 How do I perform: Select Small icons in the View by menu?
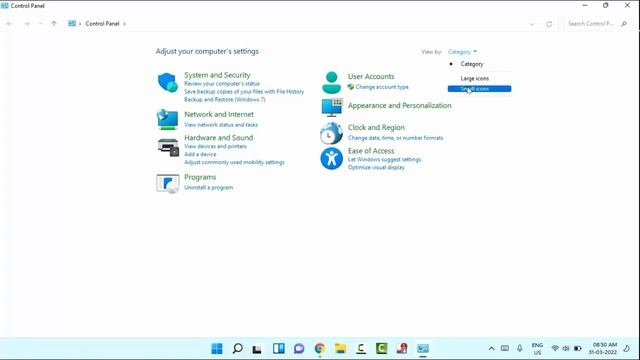click(480, 89)
